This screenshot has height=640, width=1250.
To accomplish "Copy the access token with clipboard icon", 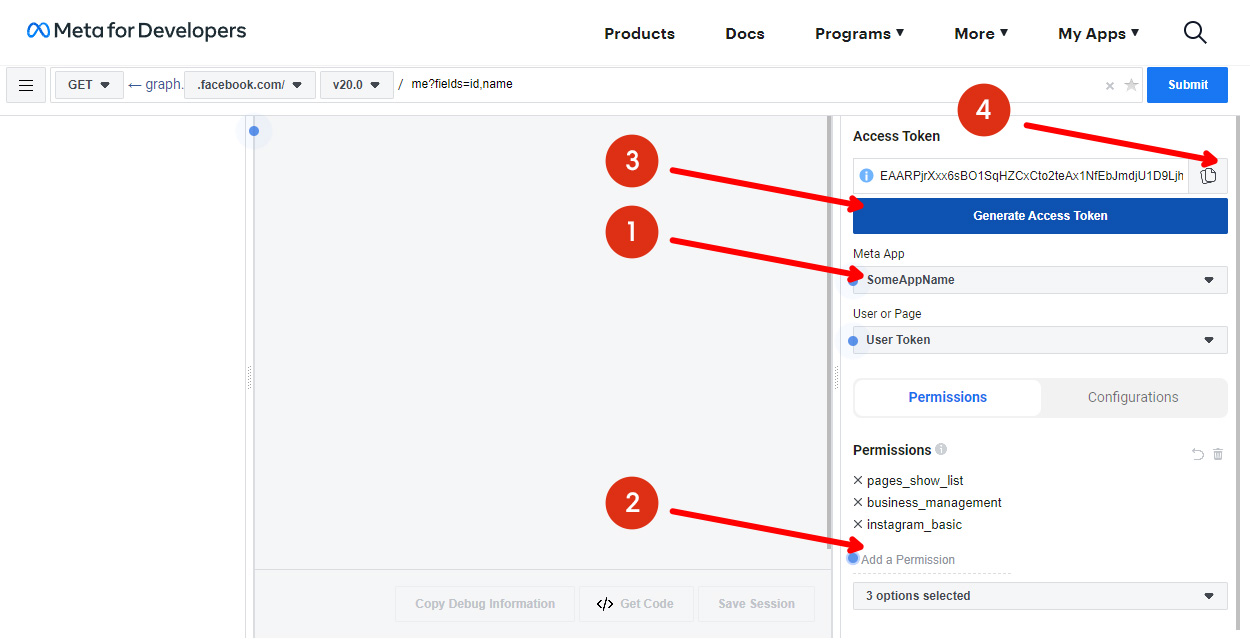I will click(x=1208, y=176).
